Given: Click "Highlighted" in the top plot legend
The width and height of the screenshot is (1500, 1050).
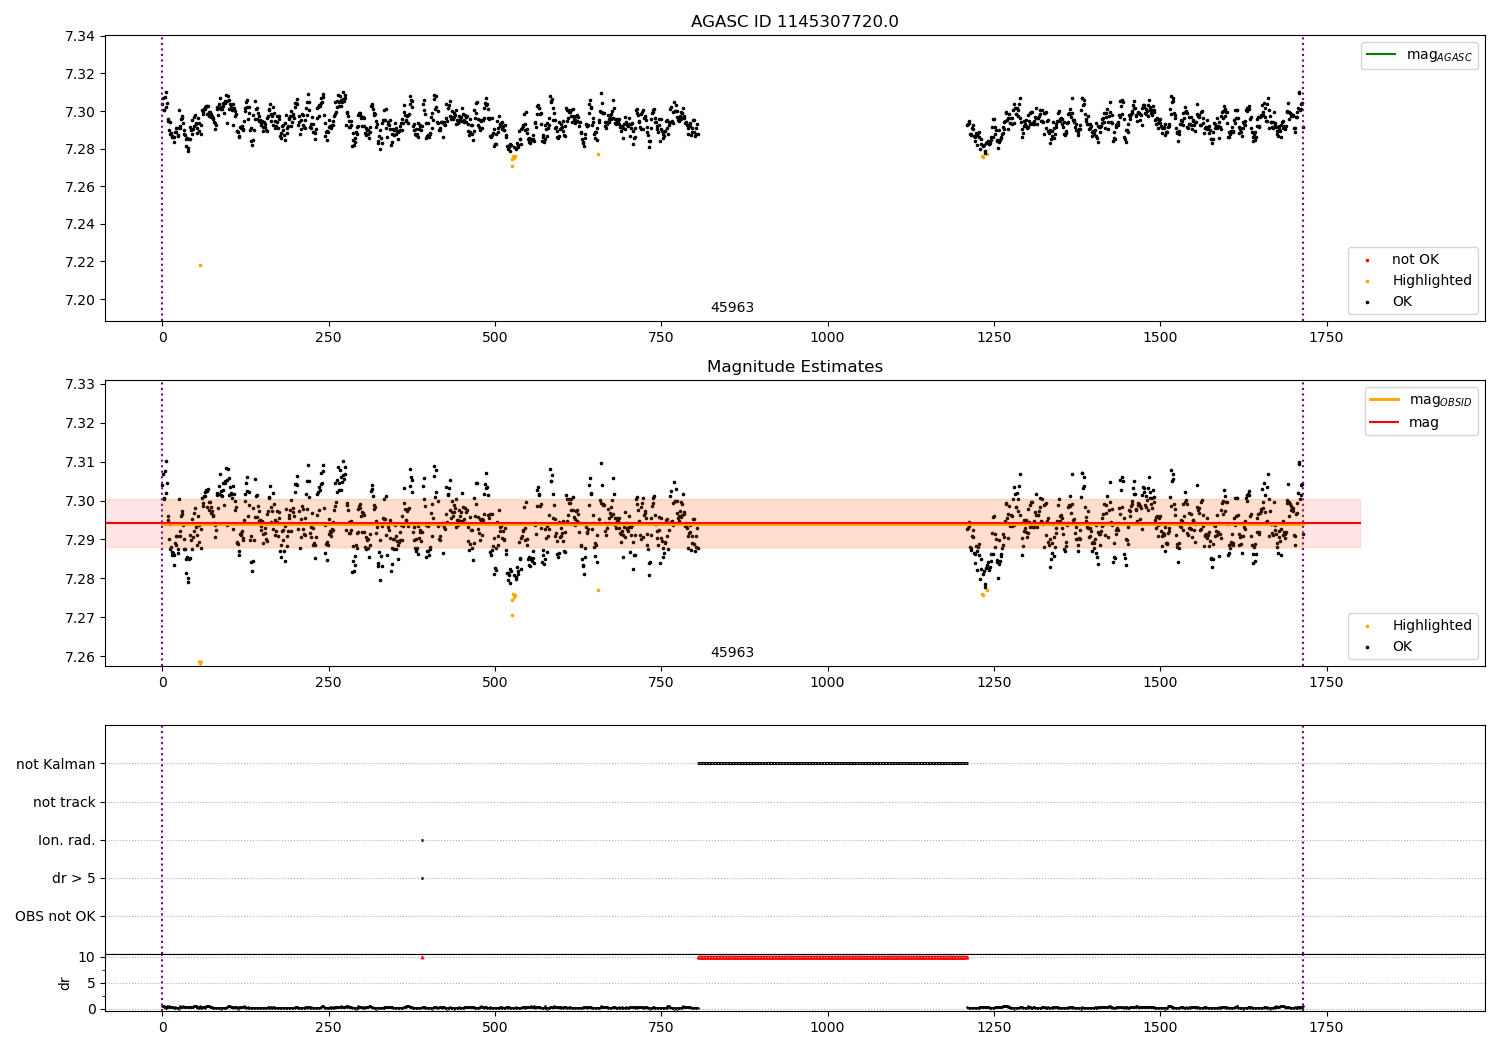Looking at the screenshot, I should click(x=1432, y=281).
